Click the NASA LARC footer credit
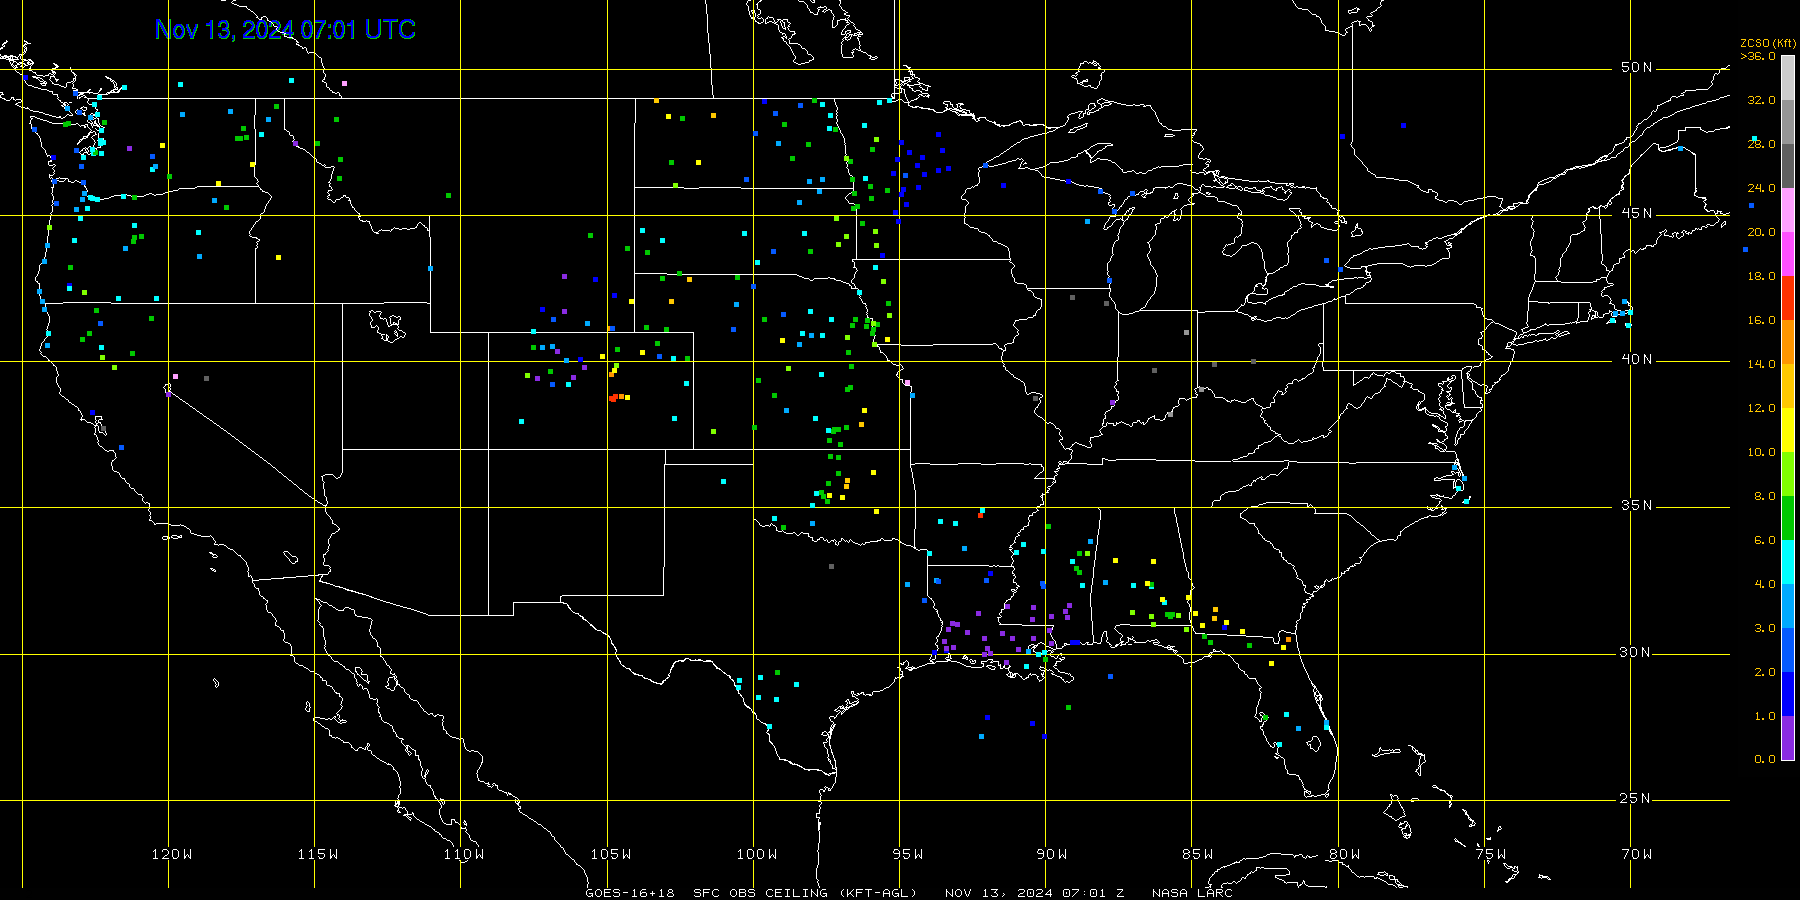 coord(1192,893)
